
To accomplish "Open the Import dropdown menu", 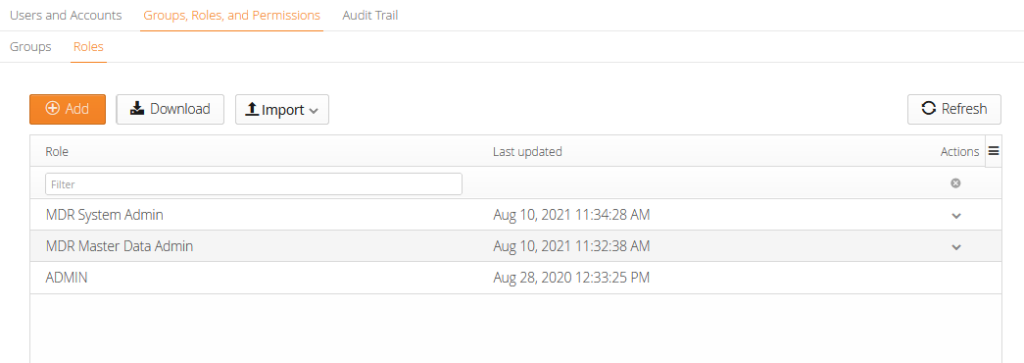I will 282,110.
